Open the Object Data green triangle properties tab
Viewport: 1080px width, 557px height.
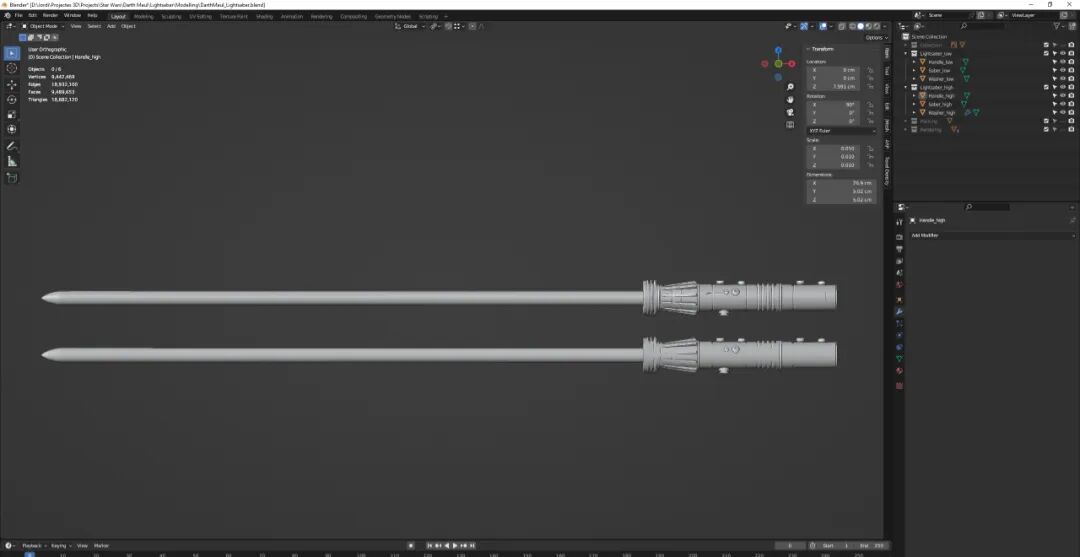tap(899, 359)
